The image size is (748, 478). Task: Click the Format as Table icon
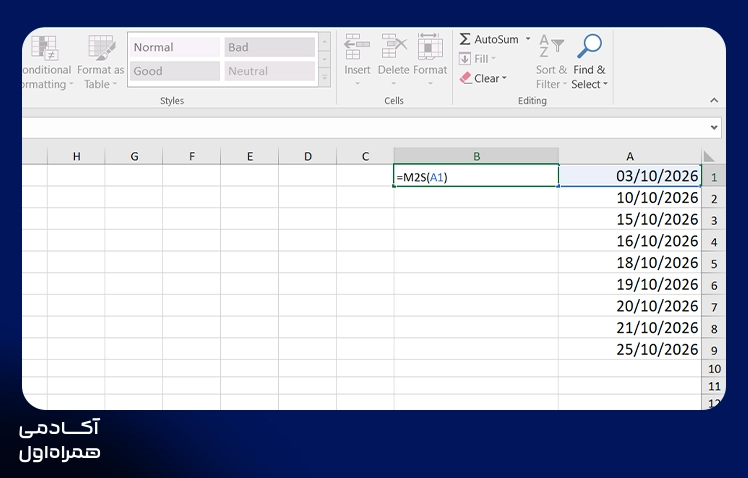[x=102, y=48]
